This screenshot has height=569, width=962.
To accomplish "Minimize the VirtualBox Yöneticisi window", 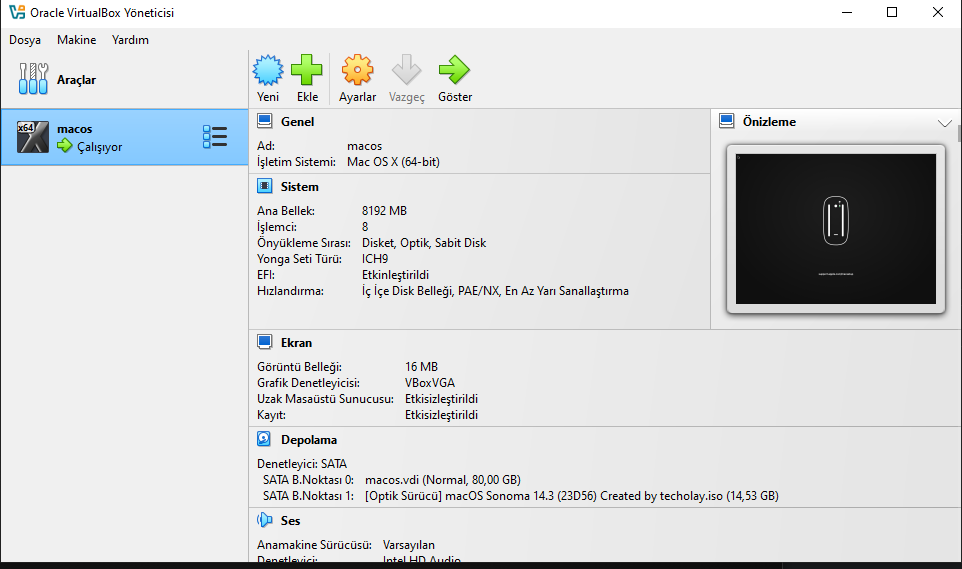I will [847, 12].
